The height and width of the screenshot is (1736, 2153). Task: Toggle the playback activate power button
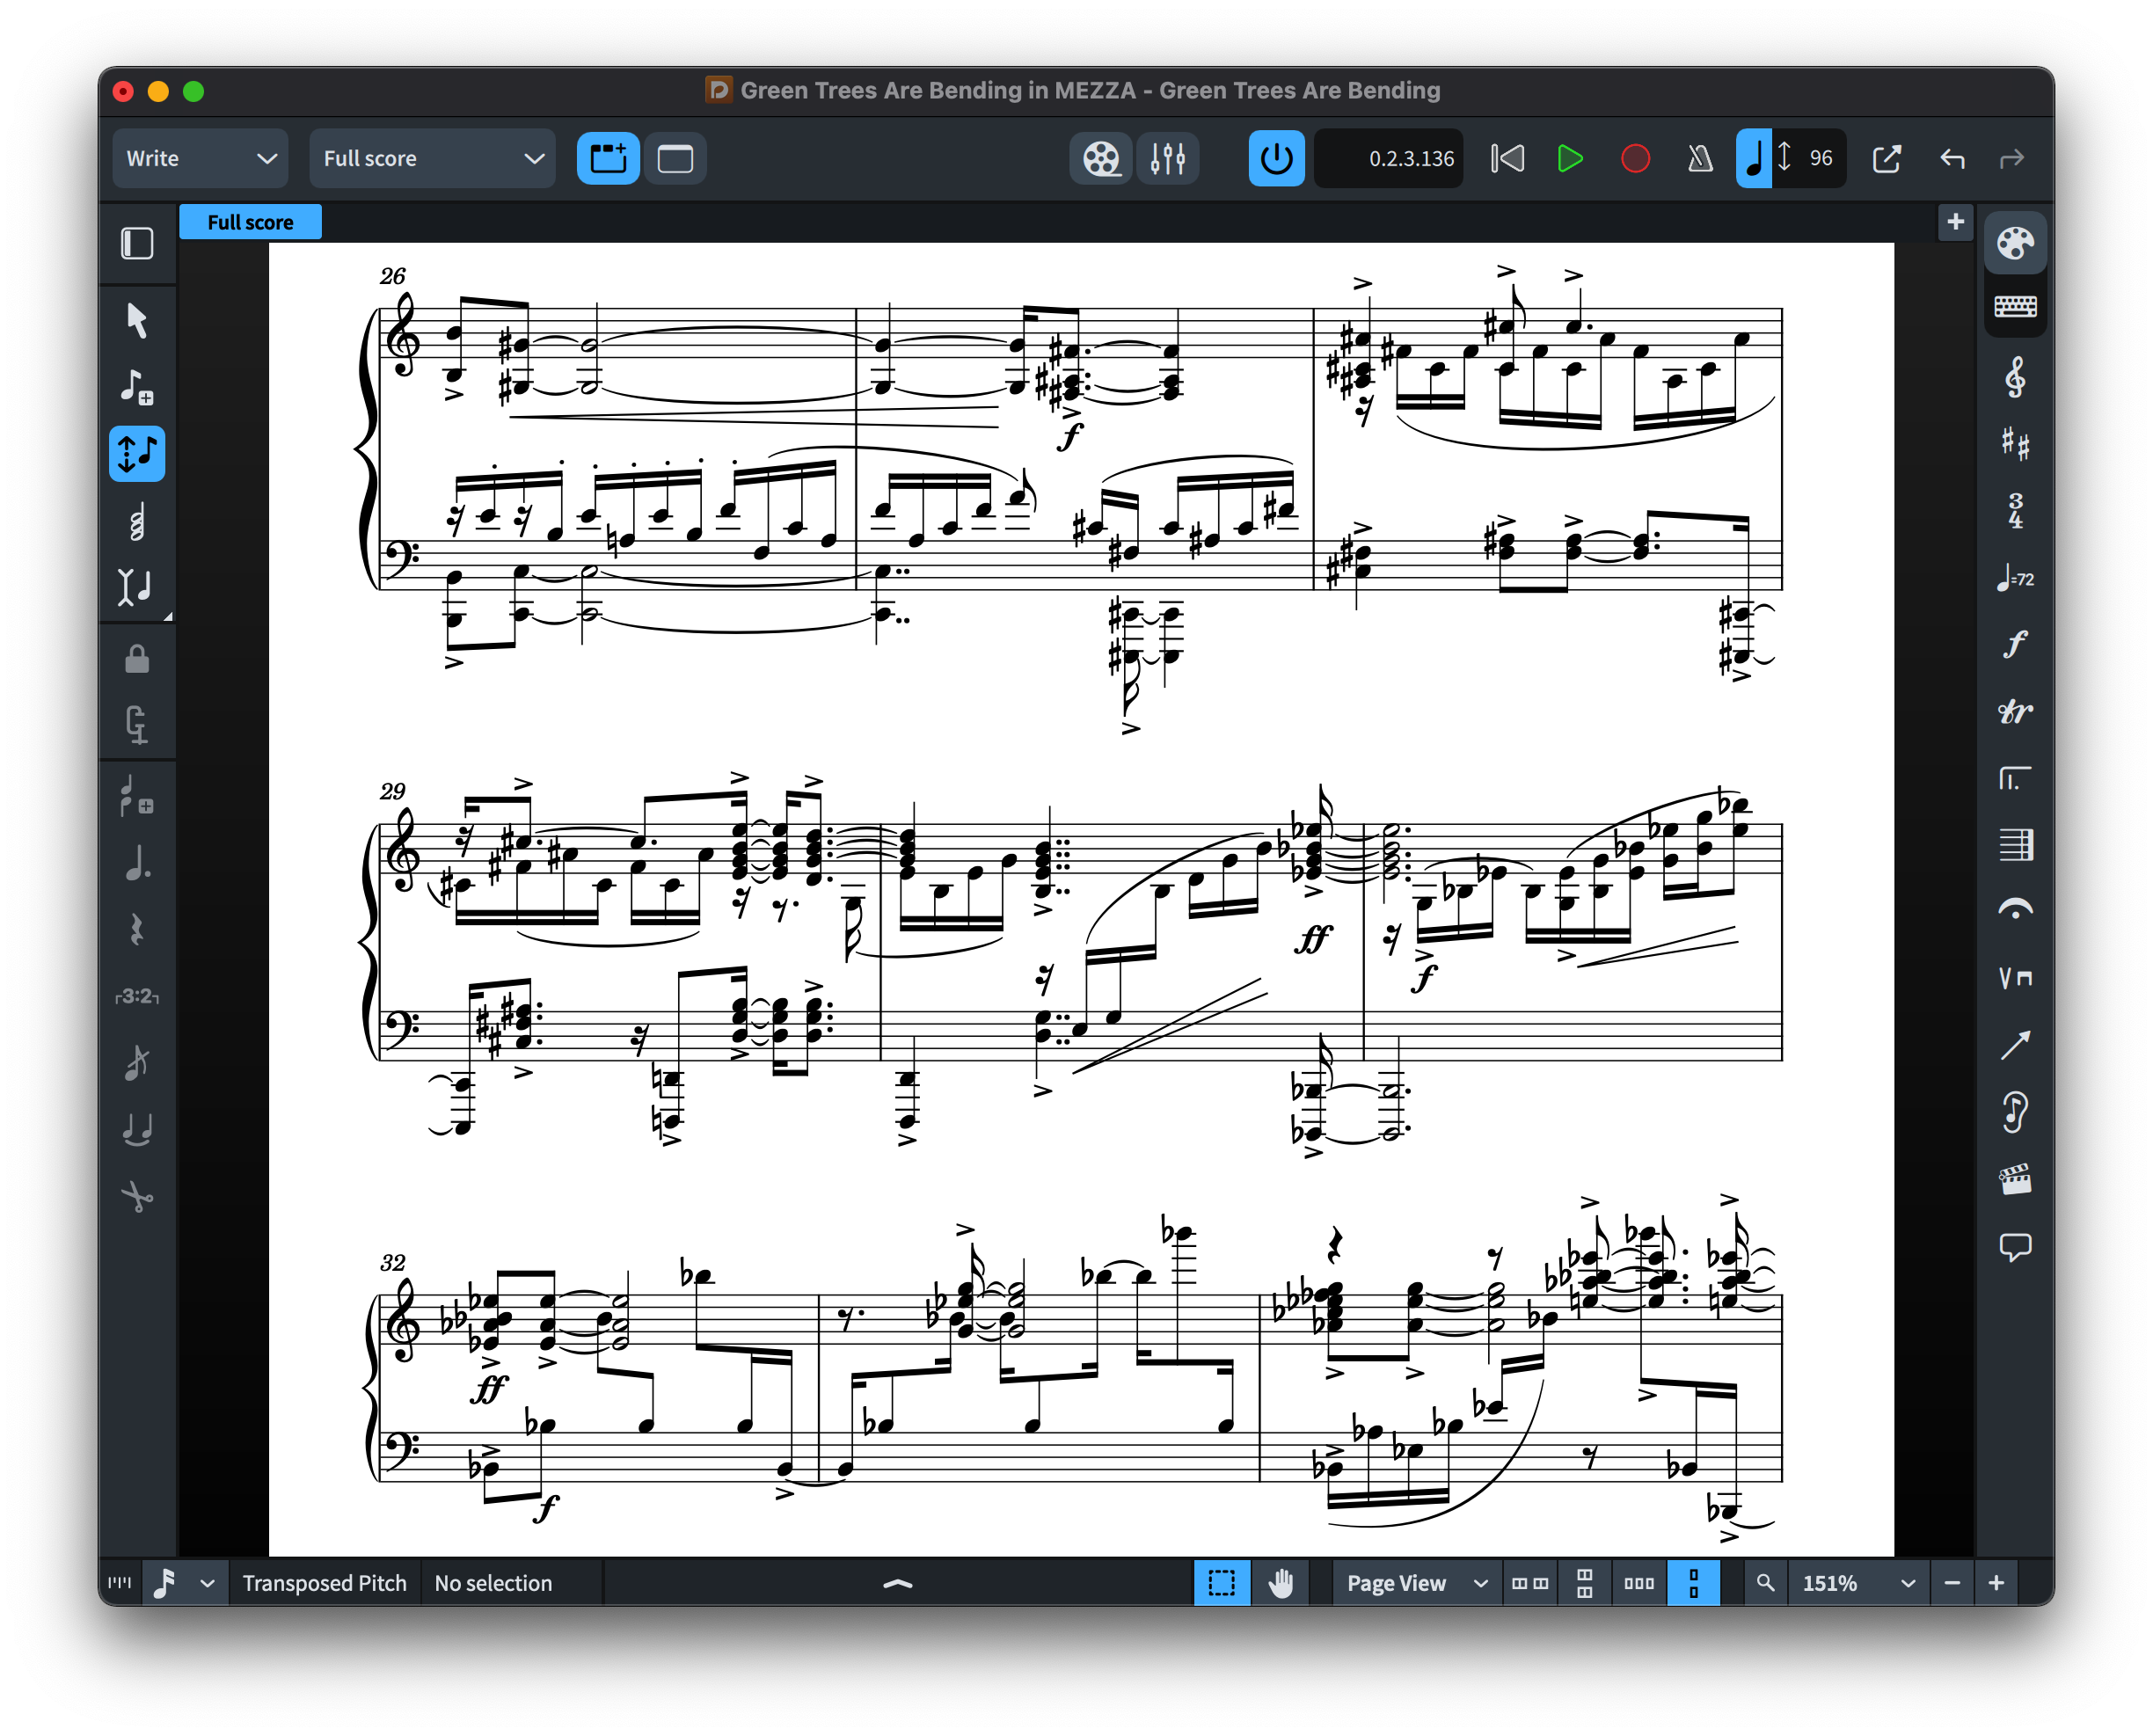tap(1276, 158)
